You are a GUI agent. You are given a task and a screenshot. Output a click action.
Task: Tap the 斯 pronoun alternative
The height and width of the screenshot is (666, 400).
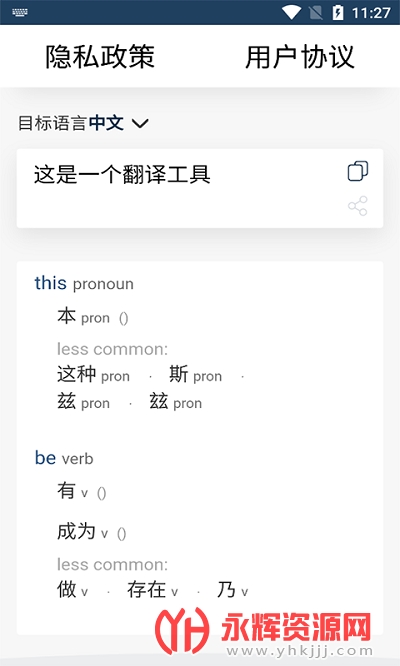[x=178, y=374]
